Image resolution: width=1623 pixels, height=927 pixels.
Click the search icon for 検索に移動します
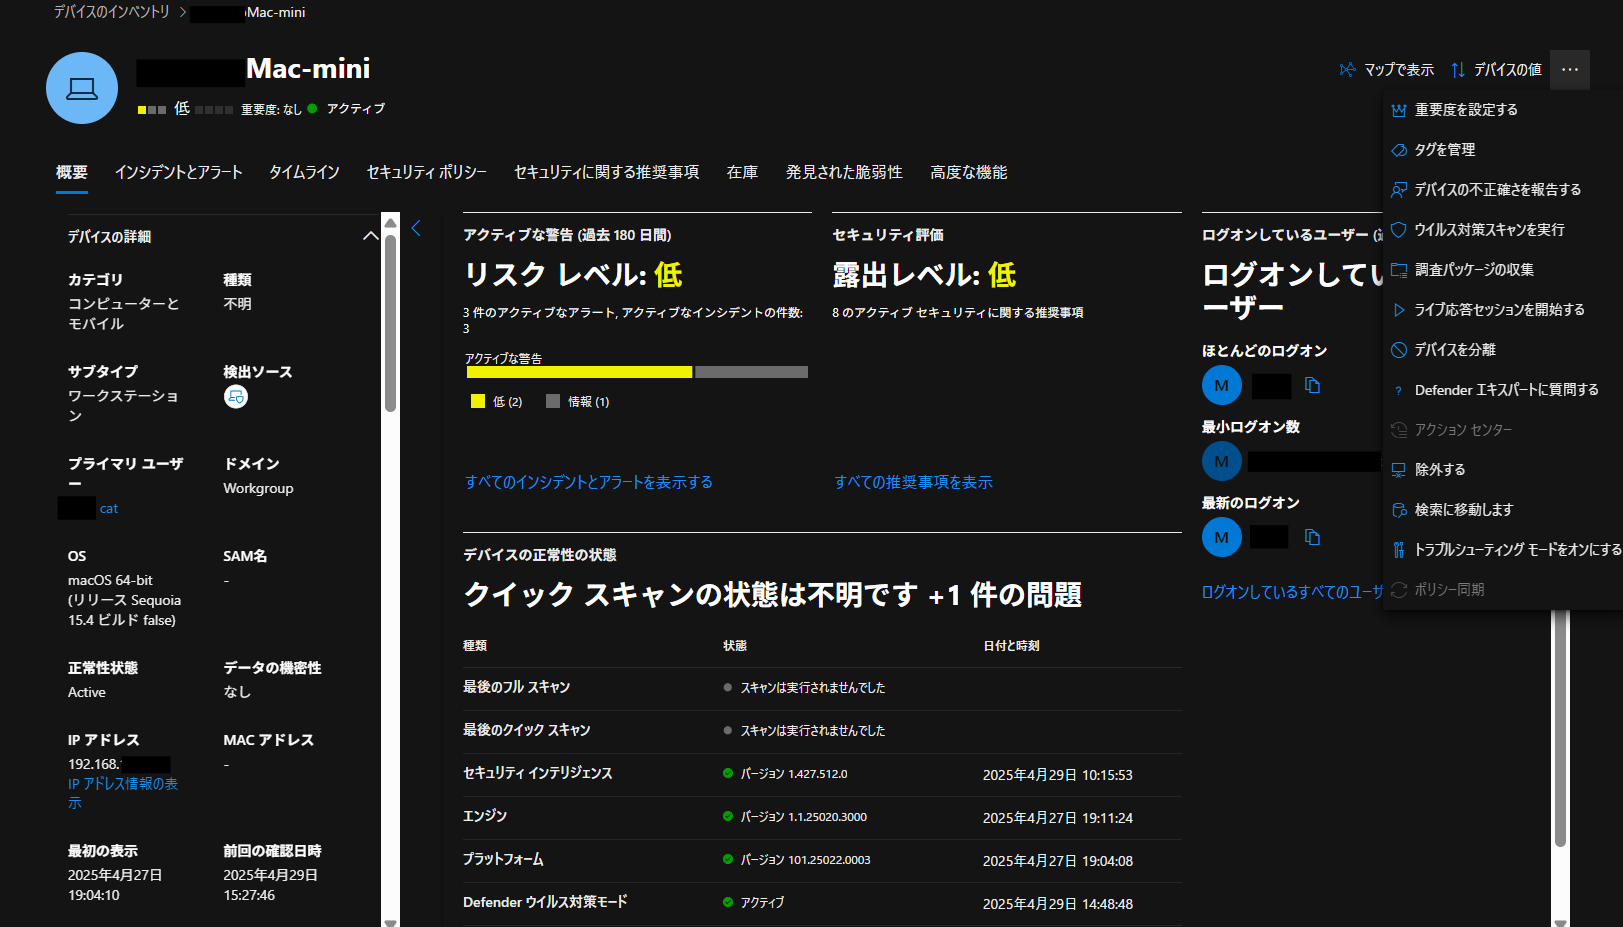1399,510
